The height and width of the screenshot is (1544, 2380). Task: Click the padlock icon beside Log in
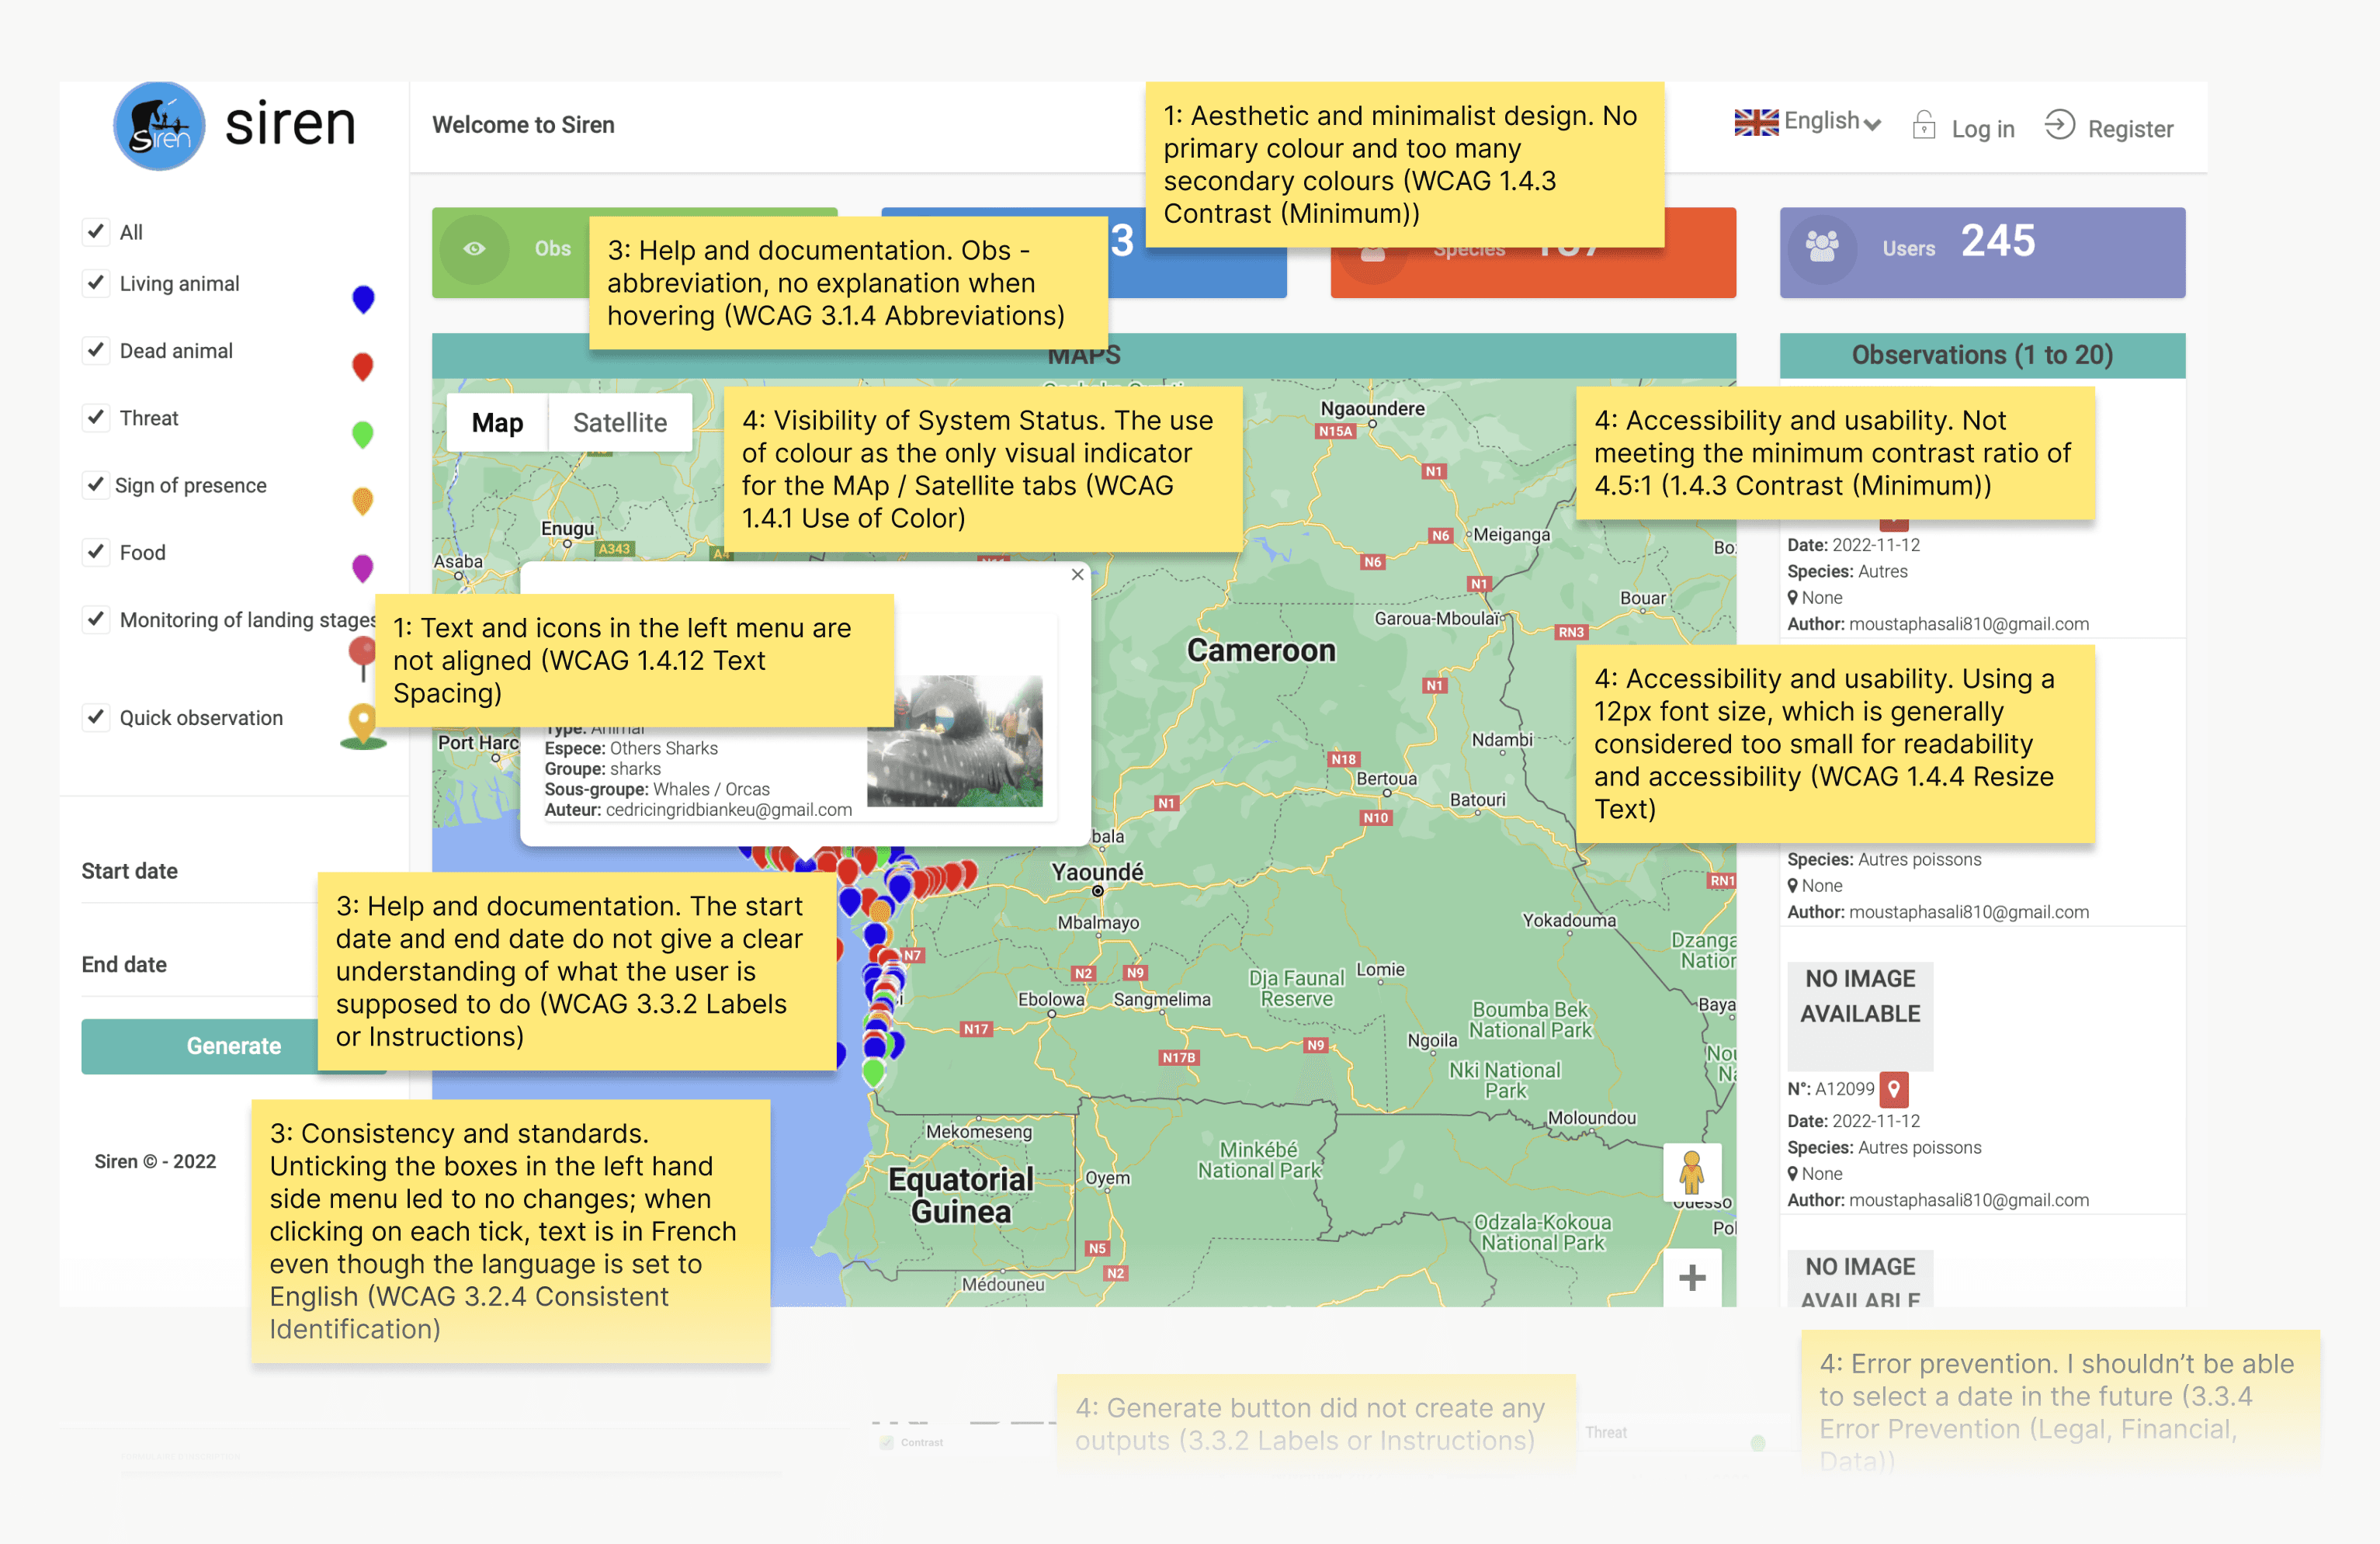[1923, 125]
